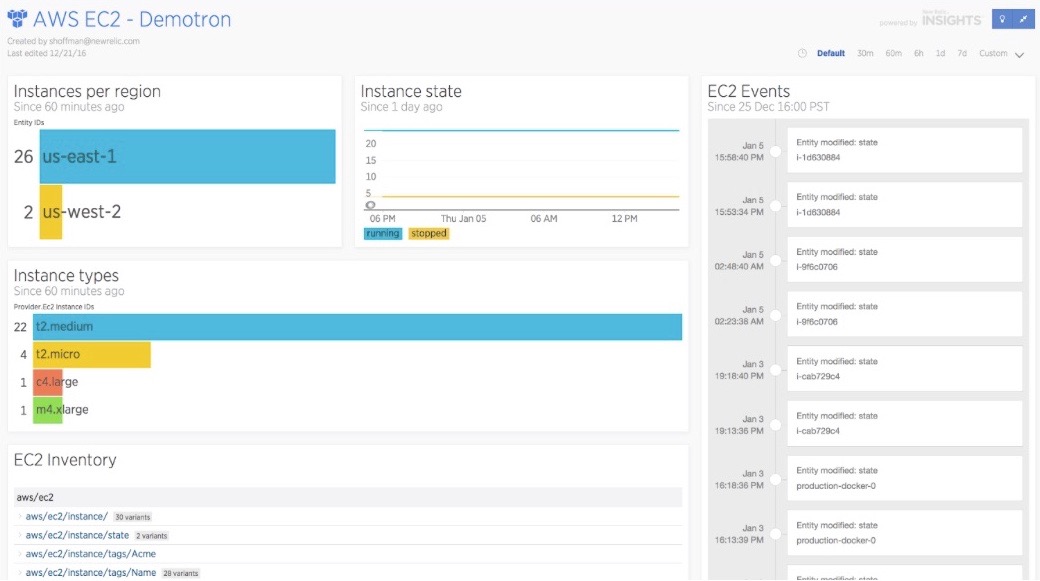
Task: Switch time range to 60m
Action: 893,53
